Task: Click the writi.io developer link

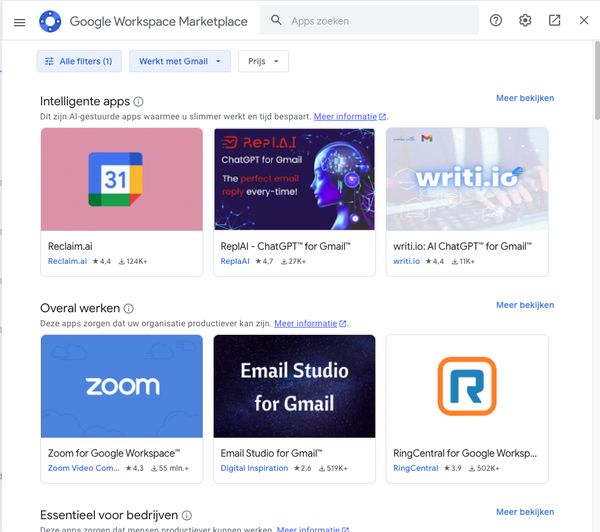Action: coord(406,261)
